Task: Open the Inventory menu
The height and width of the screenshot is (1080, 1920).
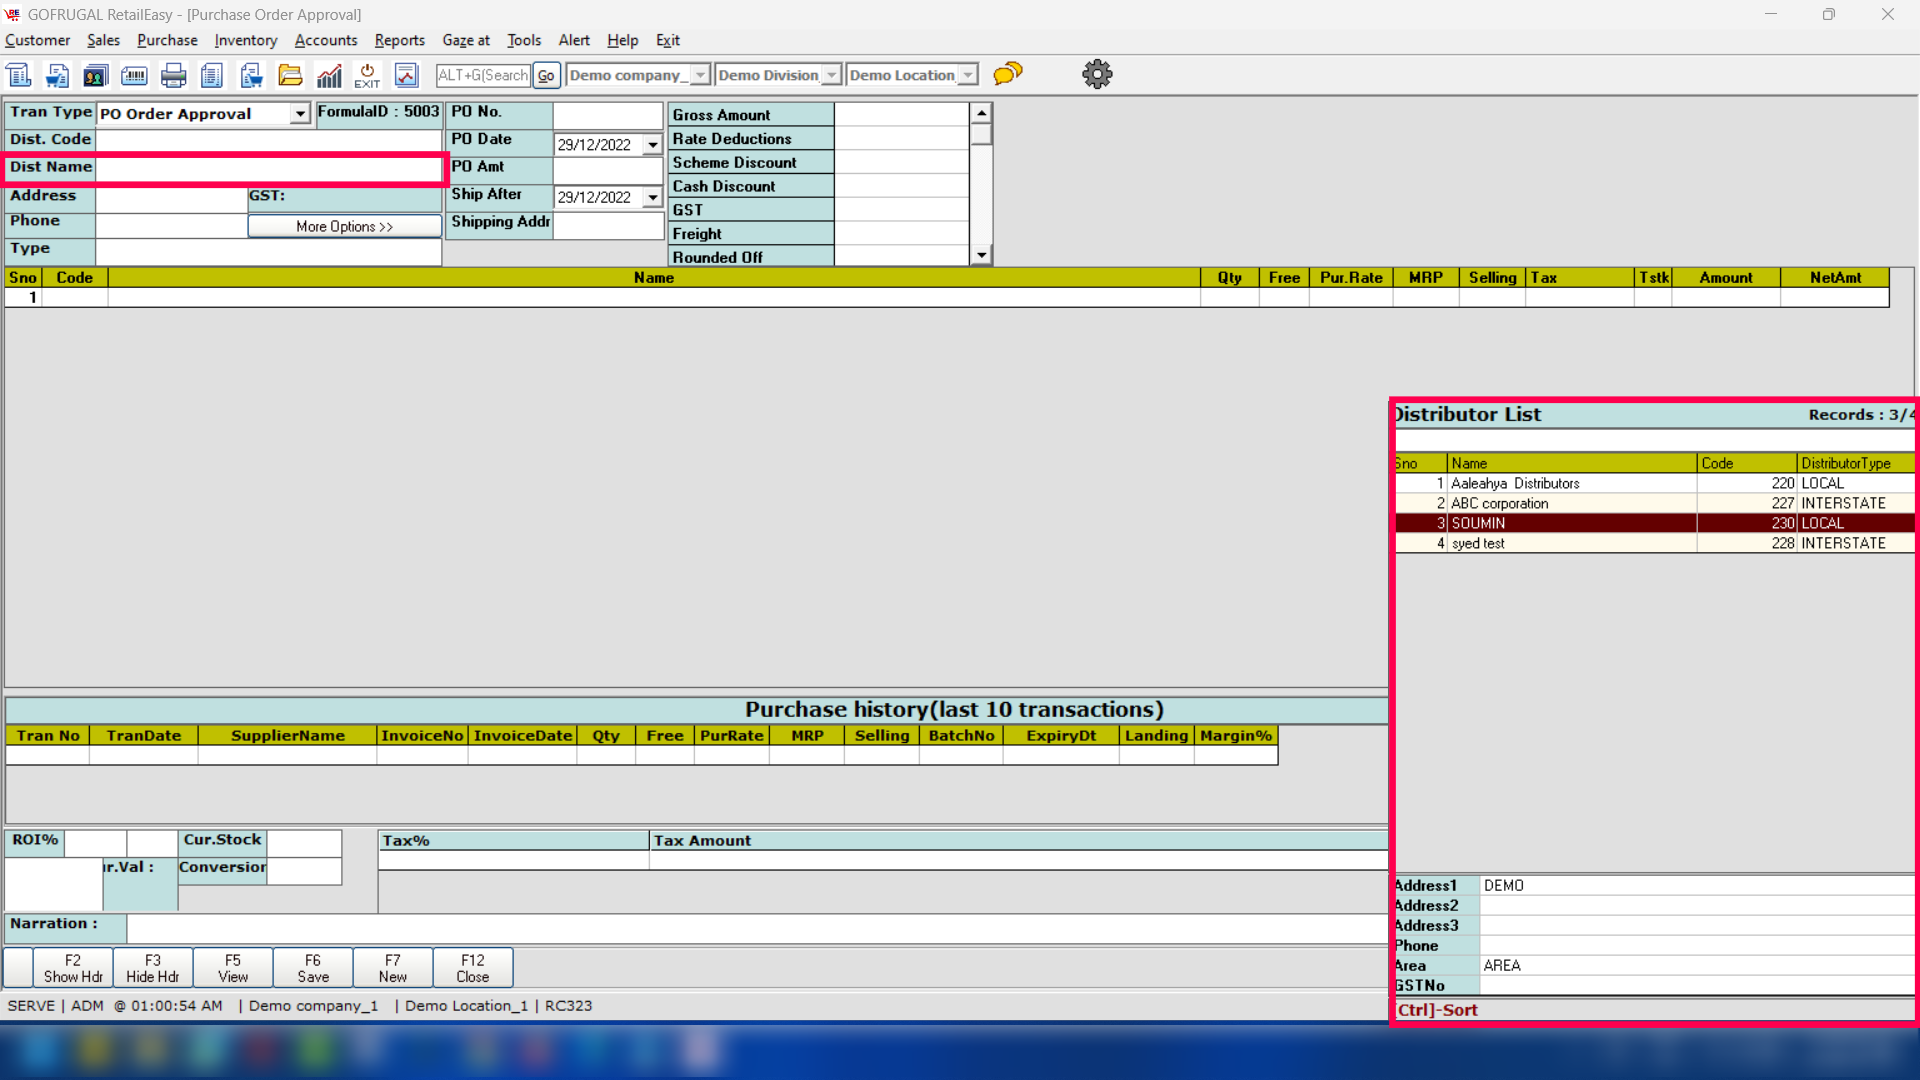Action: (245, 40)
